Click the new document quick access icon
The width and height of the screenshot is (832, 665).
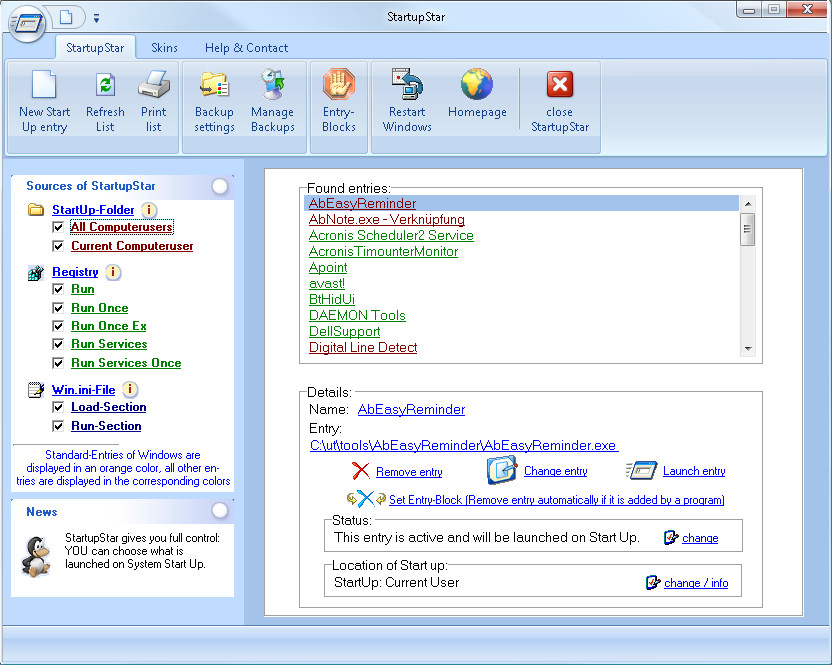(66, 18)
